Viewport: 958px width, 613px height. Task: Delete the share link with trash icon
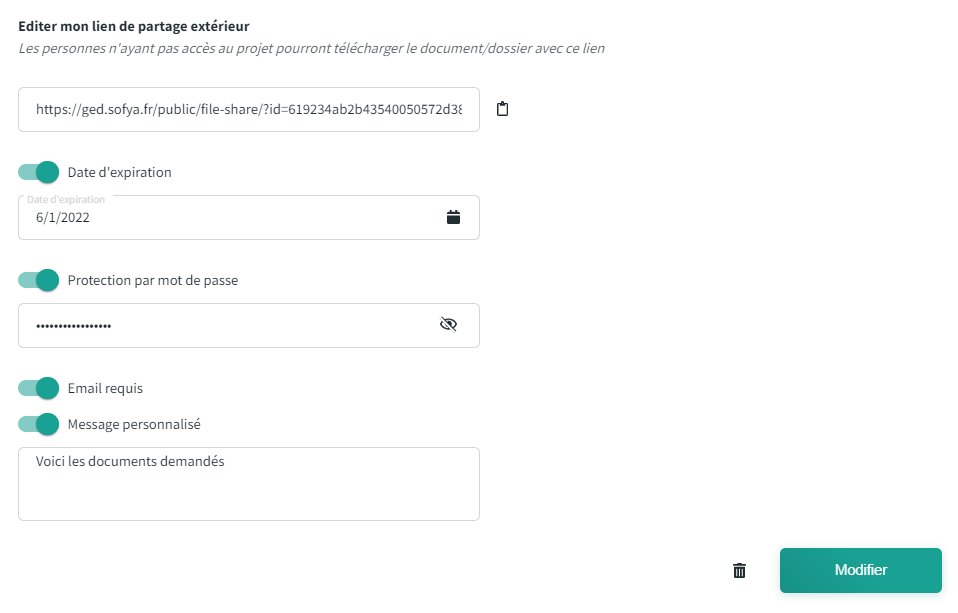click(739, 570)
